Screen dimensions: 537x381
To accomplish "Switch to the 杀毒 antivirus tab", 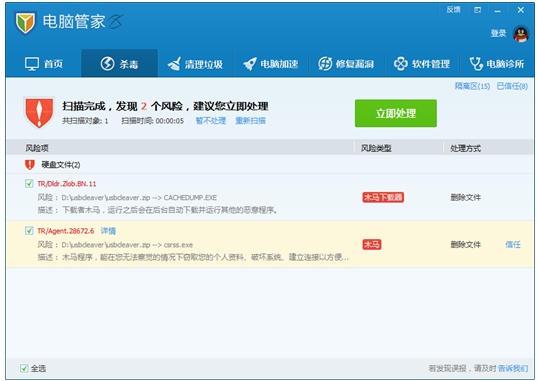I will point(119,64).
